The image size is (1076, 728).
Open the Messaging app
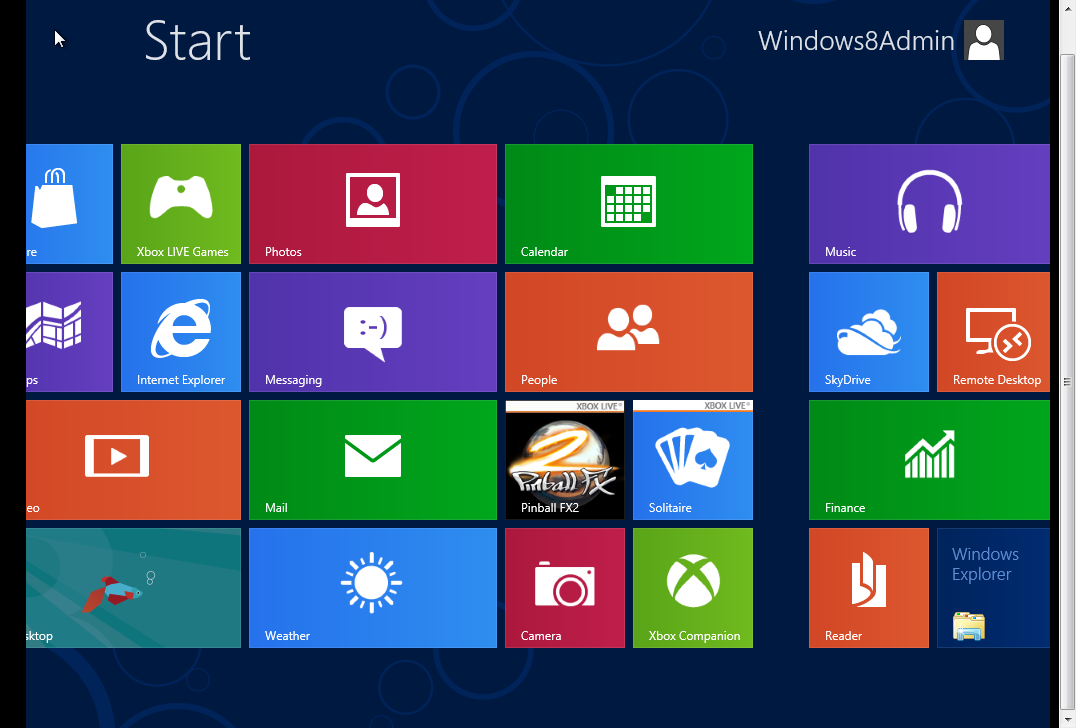372,332
